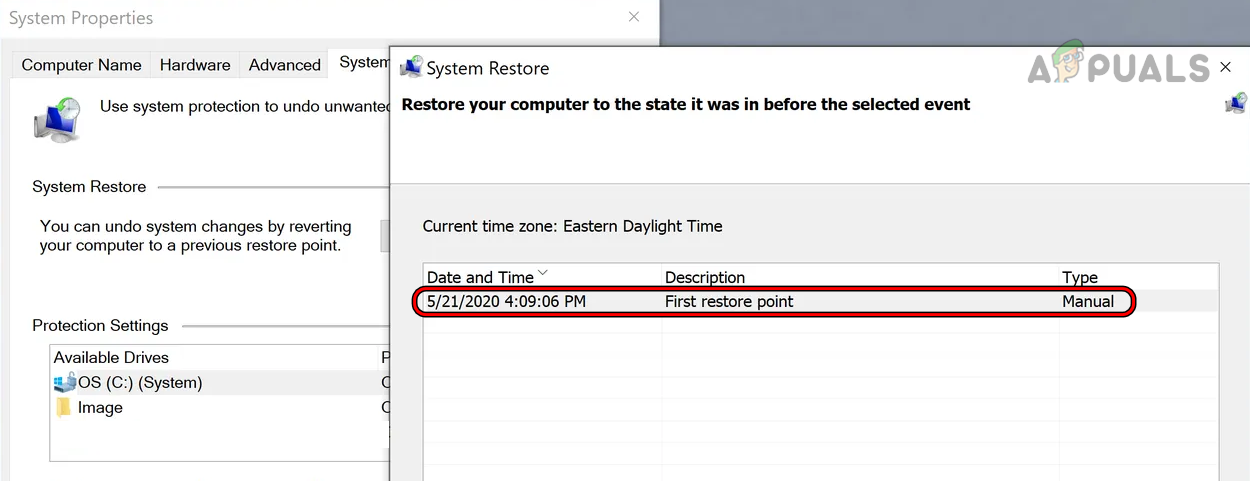Sort by the Type column header
This screenshot has height=481, width=1250.
pos(1080,277)
